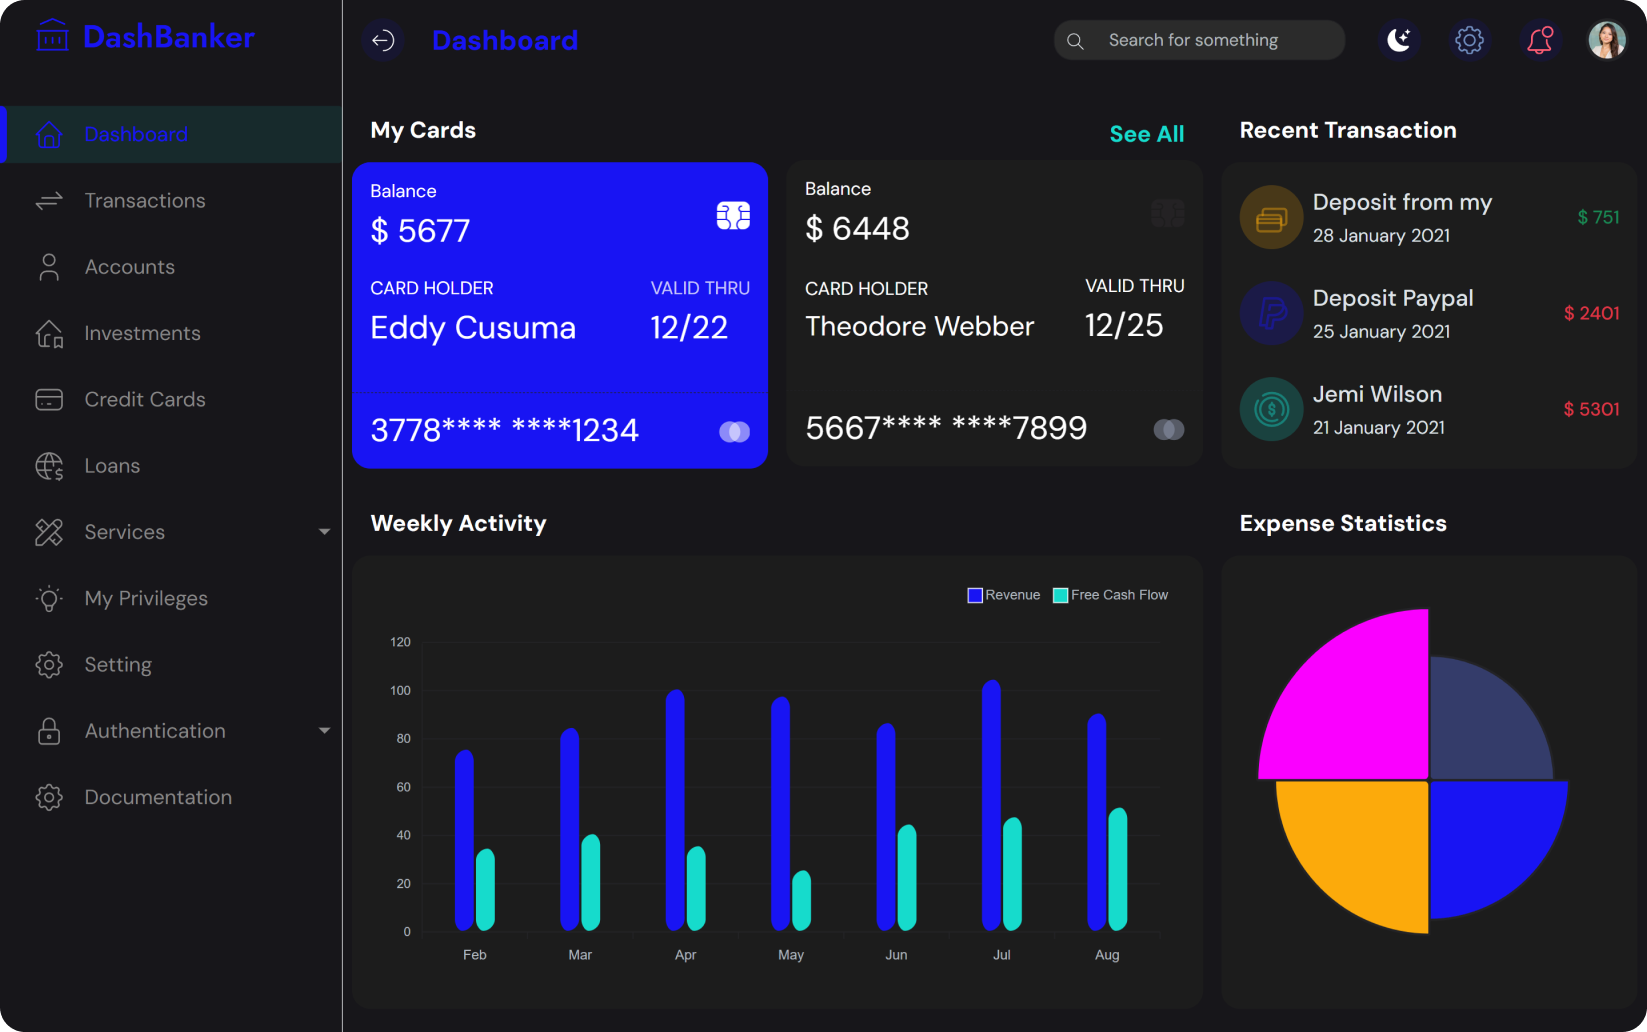Toggle the switch on Eddy Cusuma's card

pyautogui.click(x=734, y=430)
